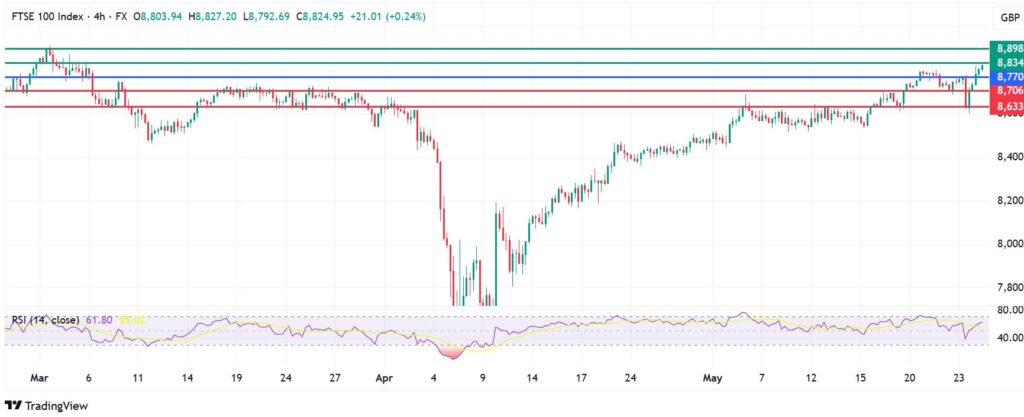Click the Apr label on time axis

coord(386,380)
